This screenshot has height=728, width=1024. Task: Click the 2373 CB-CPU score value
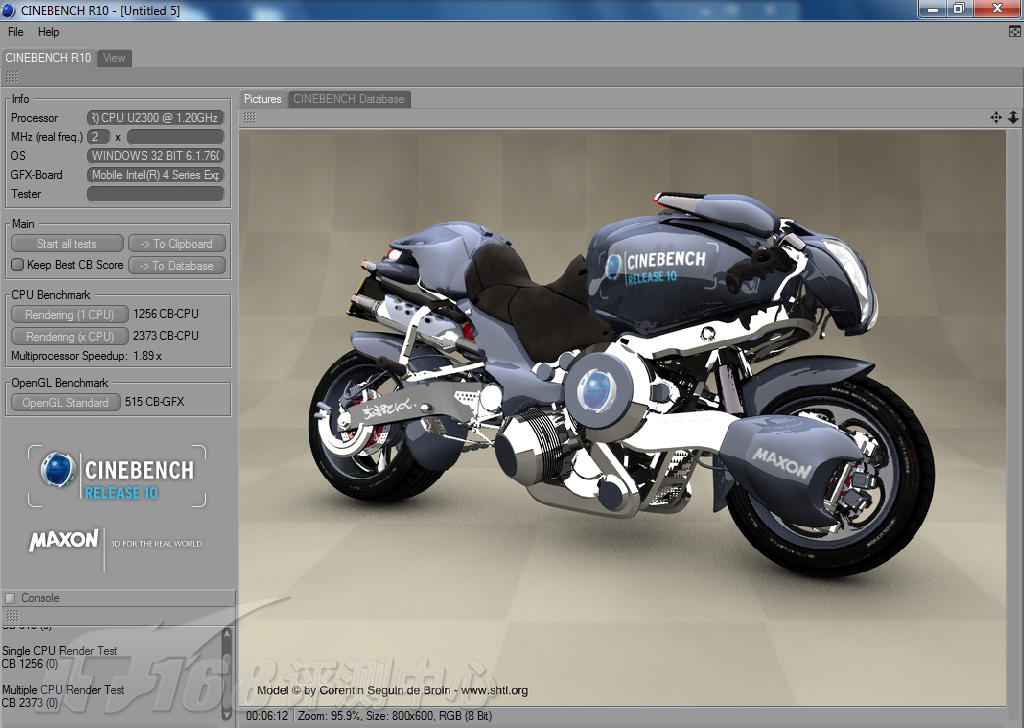click(x=166, y=336)
